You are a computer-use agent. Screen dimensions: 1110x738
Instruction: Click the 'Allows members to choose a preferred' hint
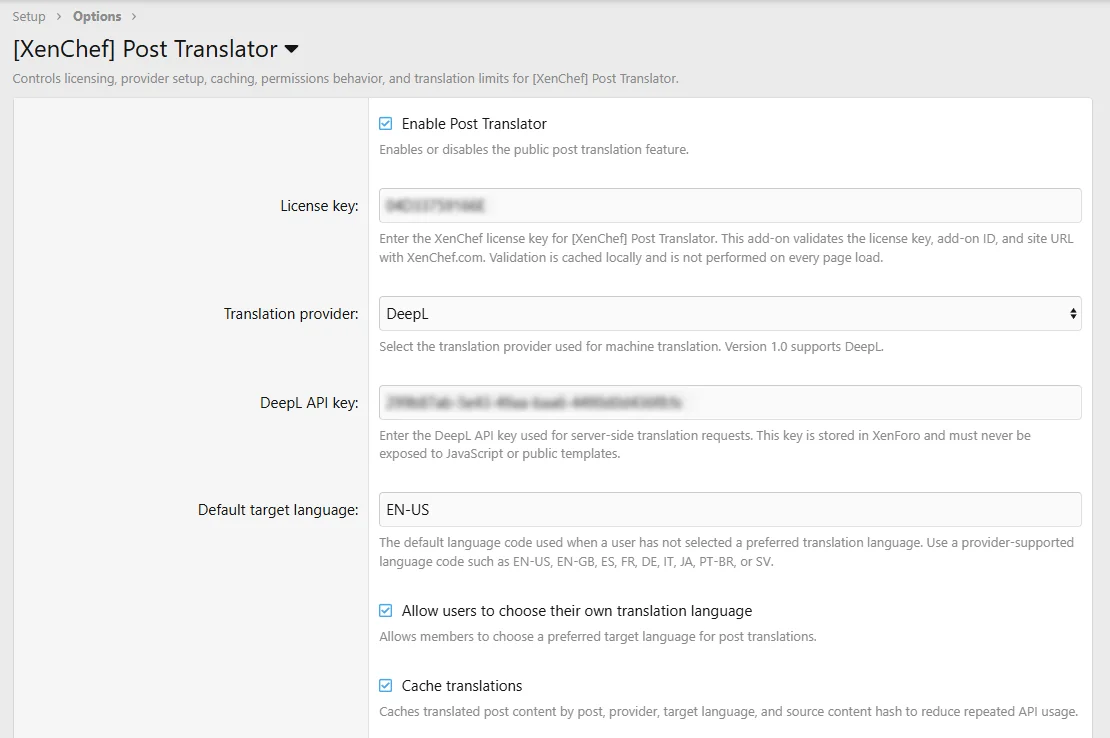click(597, 637)
